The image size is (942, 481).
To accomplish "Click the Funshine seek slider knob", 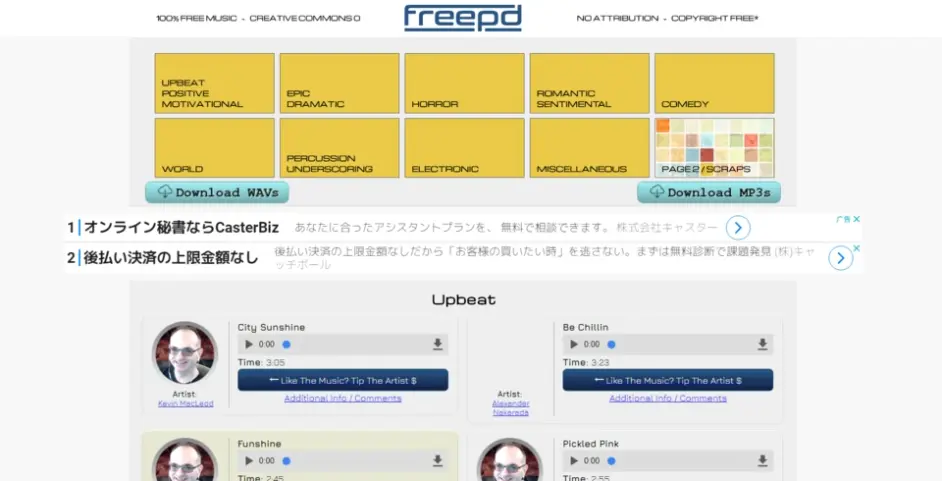I will [x=287, y=461].
